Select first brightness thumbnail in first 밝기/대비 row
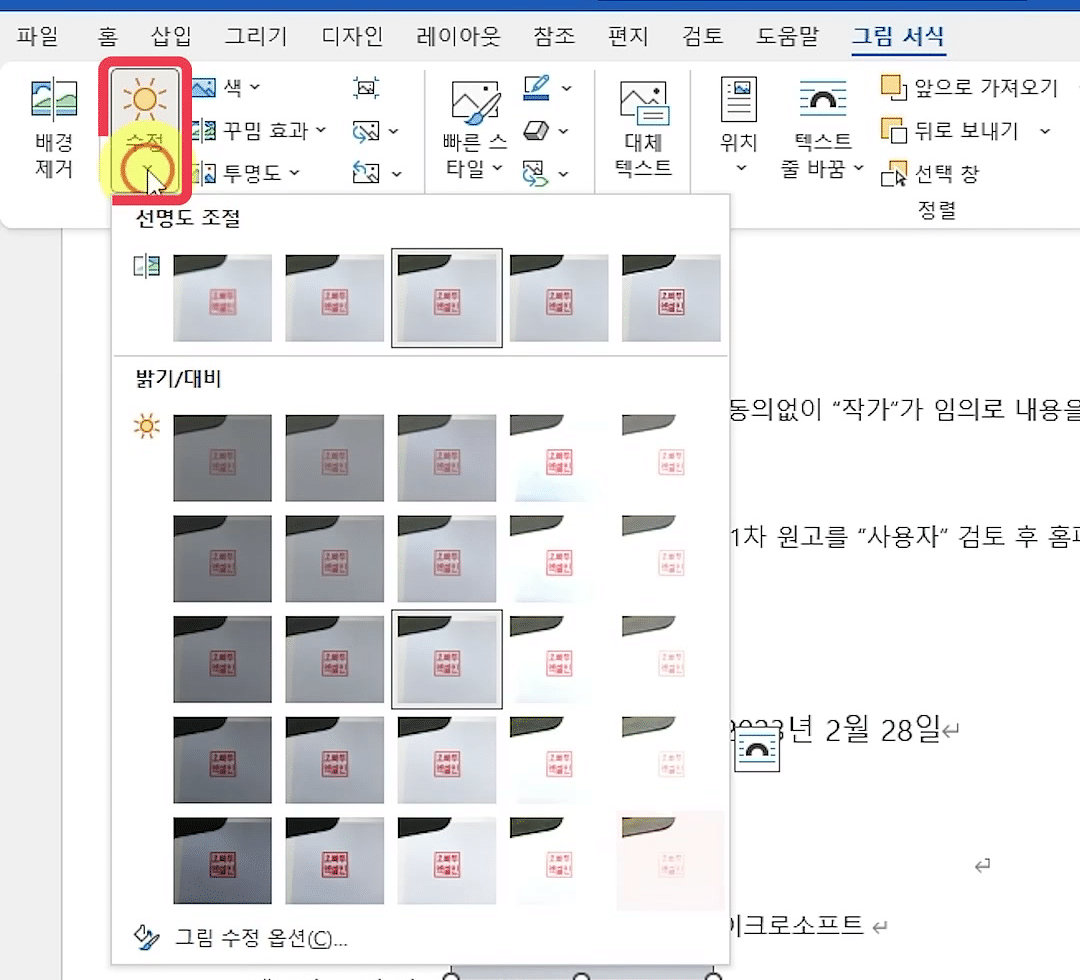1080x980 pixels. 222,458
